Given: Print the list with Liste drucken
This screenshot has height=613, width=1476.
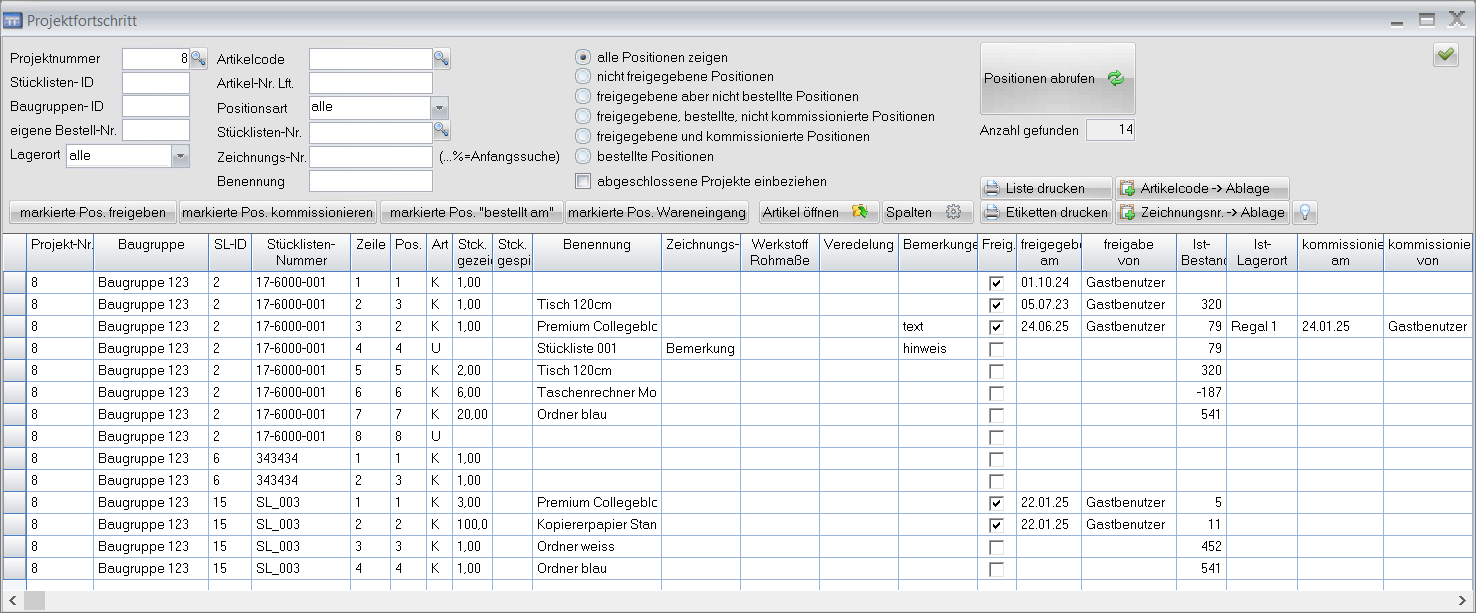Looking at the screenshot, I should pos(1046,188).
